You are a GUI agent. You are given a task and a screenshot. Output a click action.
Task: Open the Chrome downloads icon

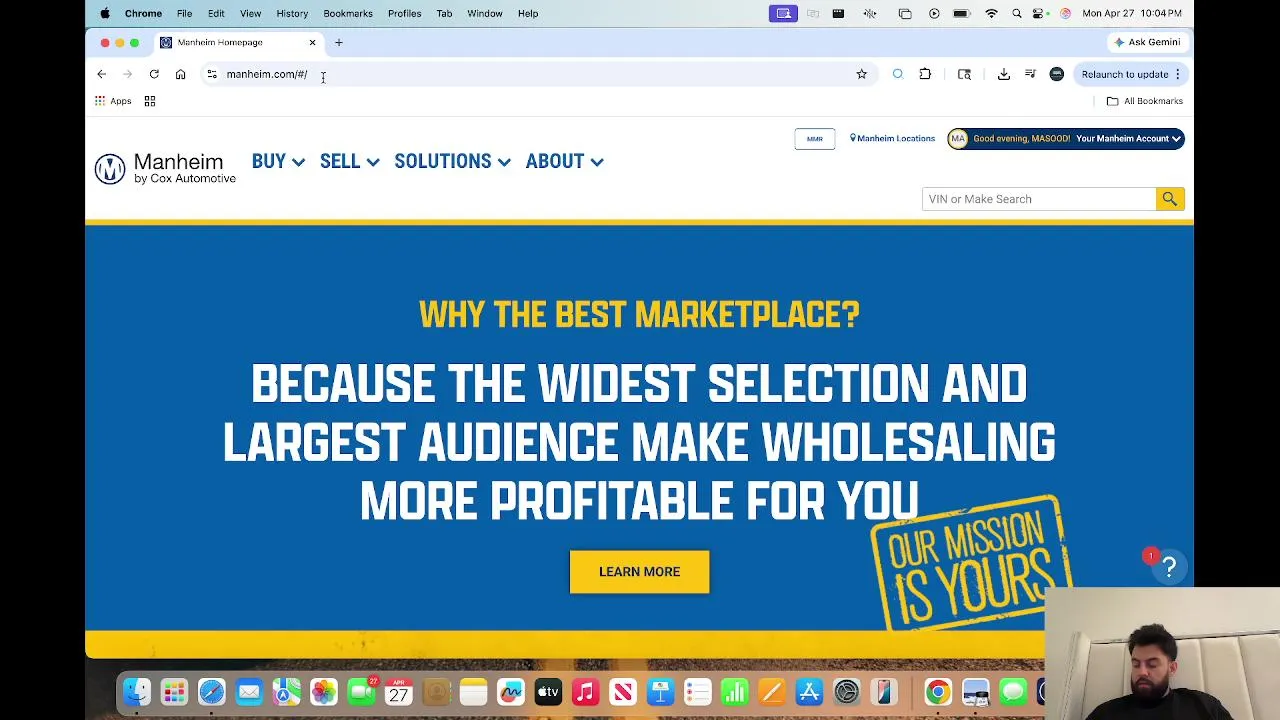point(1004,74)
